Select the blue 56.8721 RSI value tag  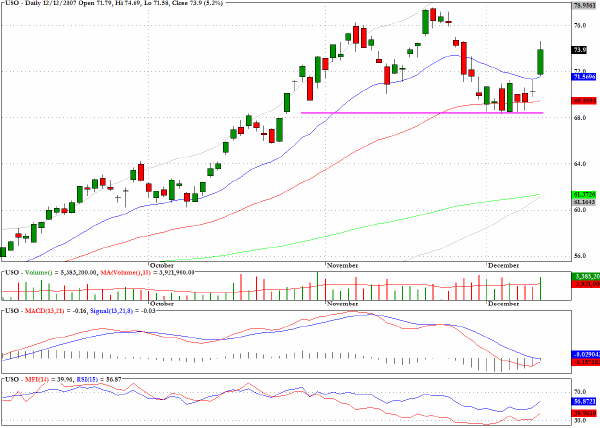(584, 402)
